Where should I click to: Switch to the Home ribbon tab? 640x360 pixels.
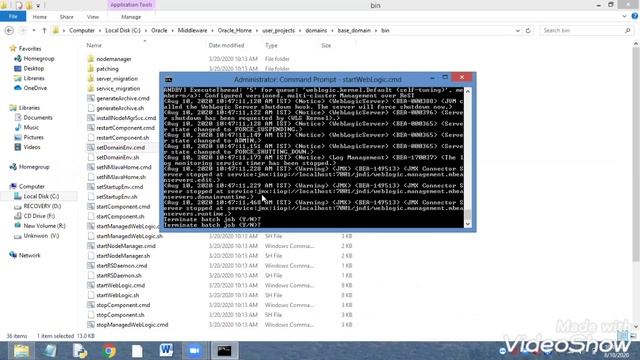tap(40, 17)
